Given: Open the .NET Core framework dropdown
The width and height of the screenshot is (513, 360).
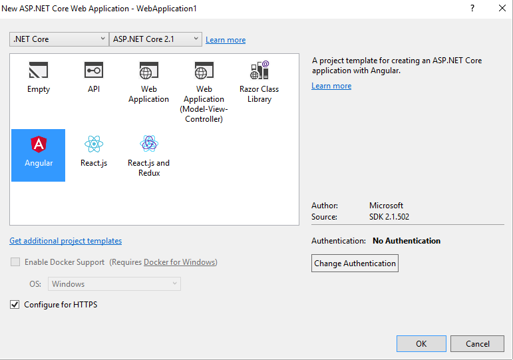Looking at the screenshot, I should [x=59, y=39].
